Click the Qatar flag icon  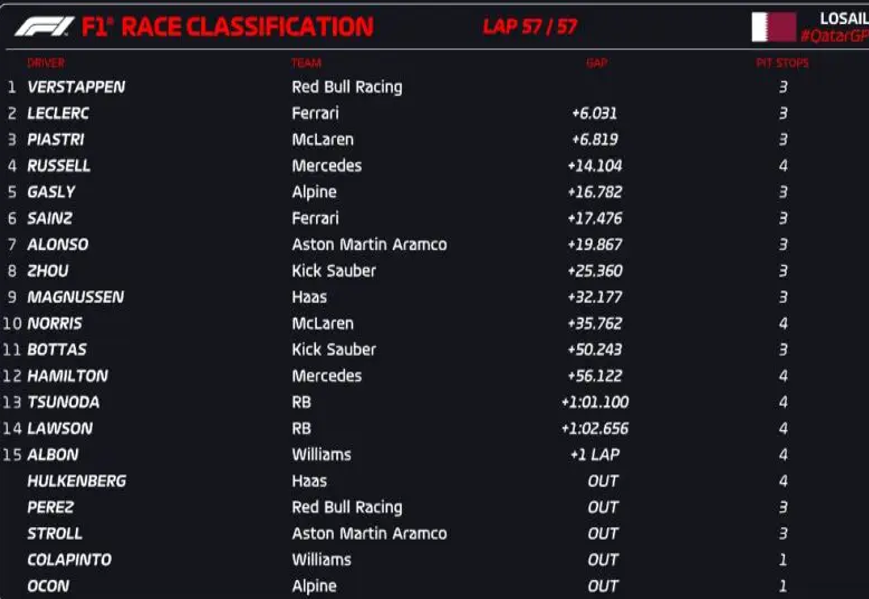774,27
